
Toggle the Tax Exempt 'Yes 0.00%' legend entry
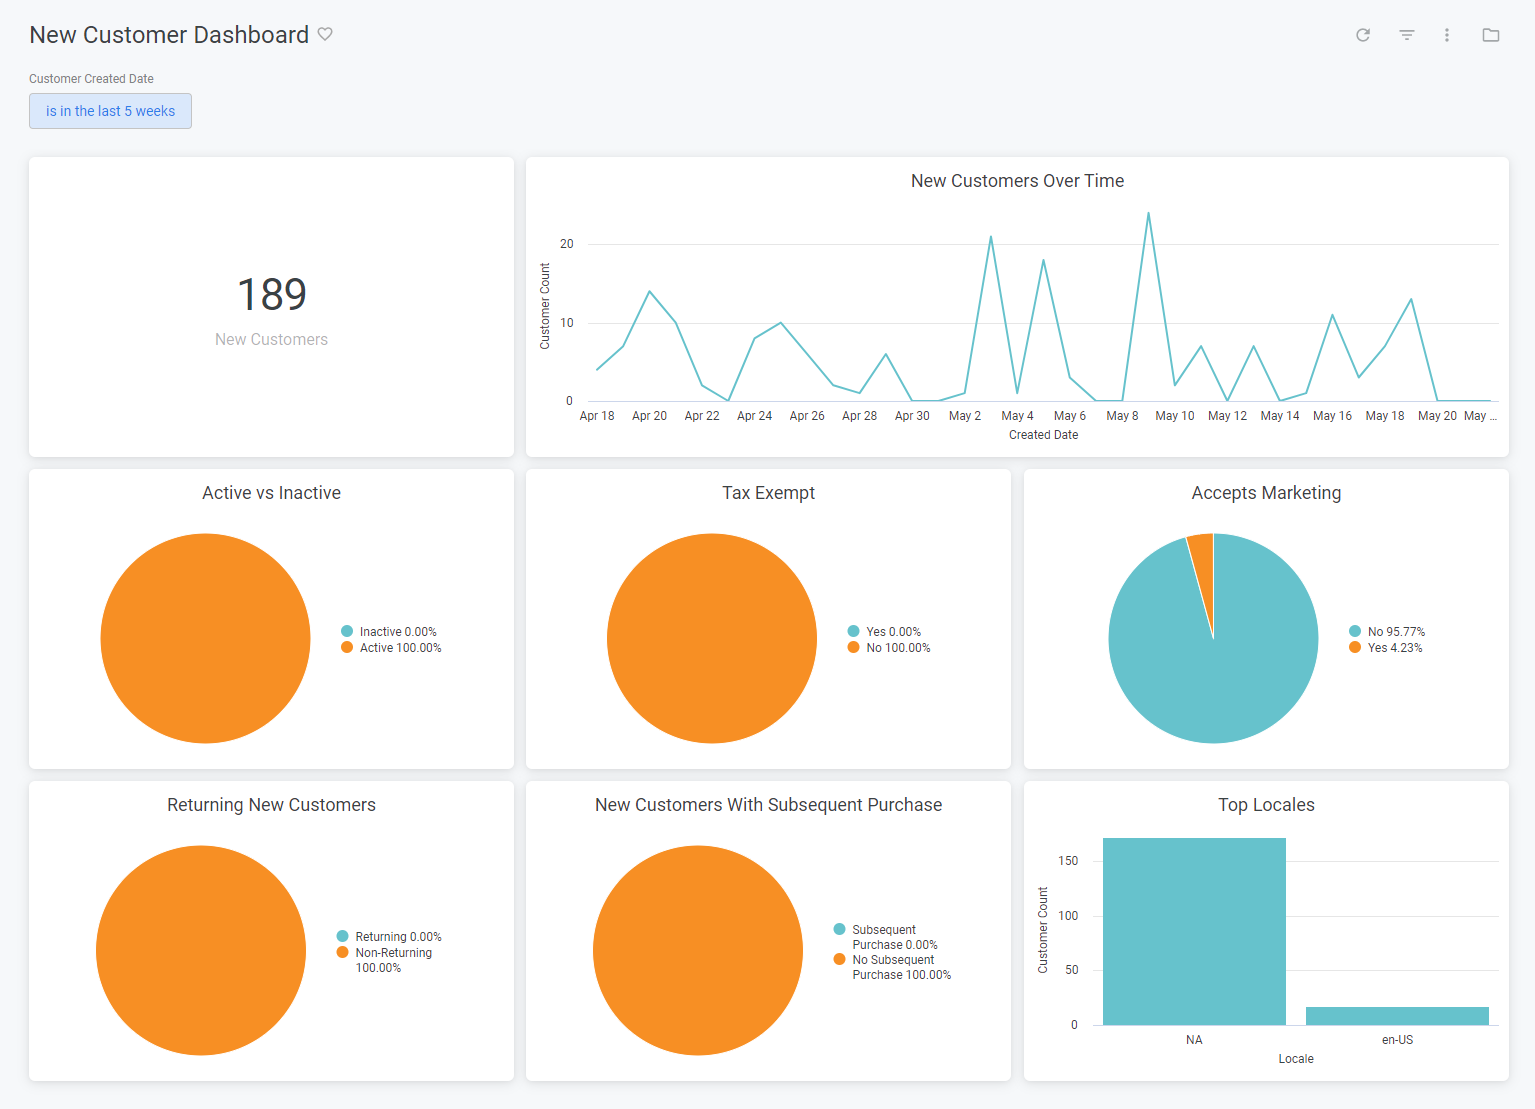884,631
